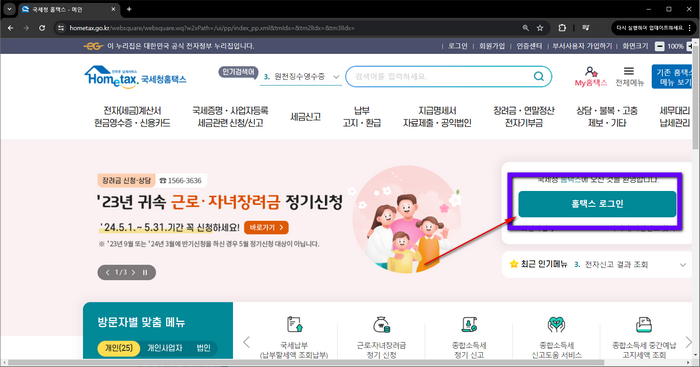The image size is (700, 367).
Task: Click the 장려금 신청·상담 label
Action: click(x=126, y=180)
